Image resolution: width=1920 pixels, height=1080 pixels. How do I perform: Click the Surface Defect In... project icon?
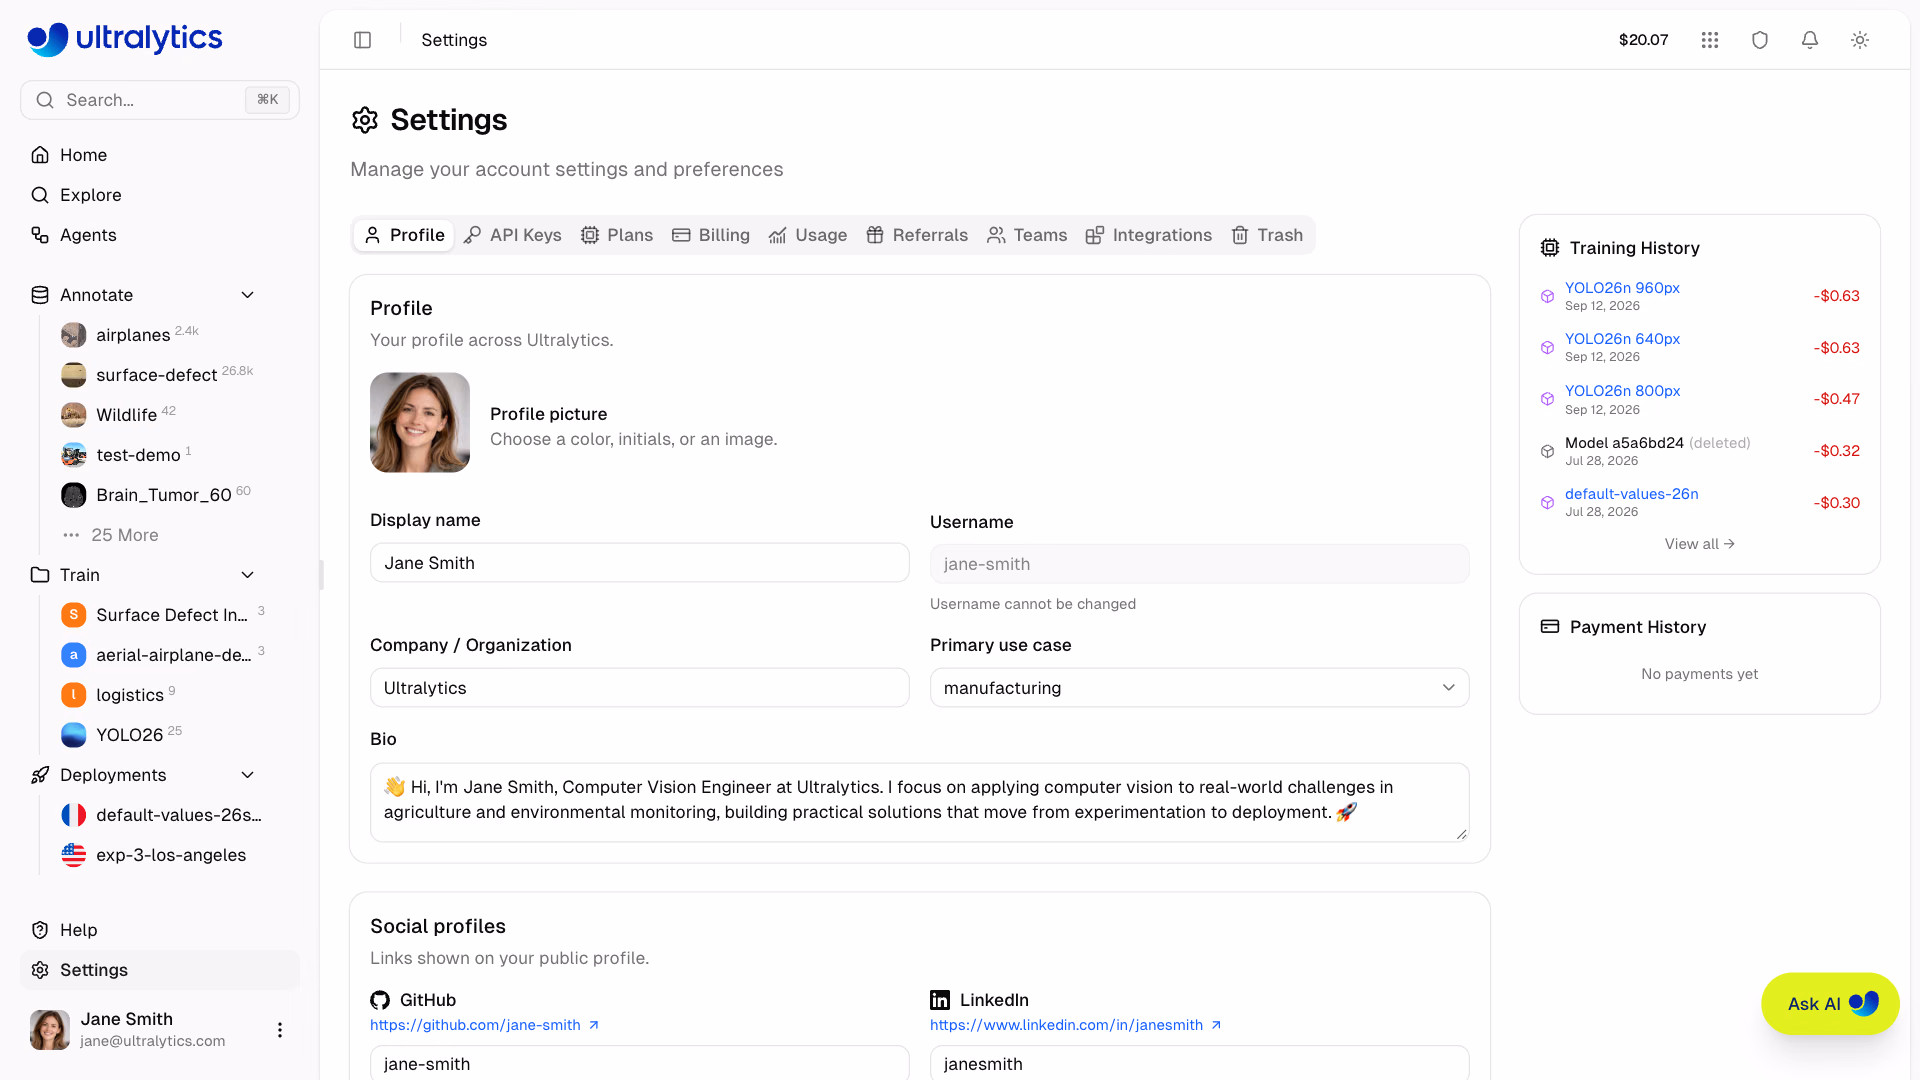click(x=74, y=615)
